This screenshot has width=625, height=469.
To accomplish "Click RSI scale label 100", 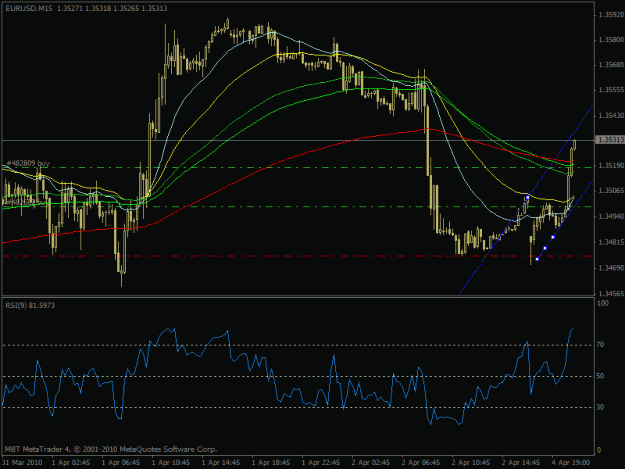I will pyautogui.click(x=603, y=303).
